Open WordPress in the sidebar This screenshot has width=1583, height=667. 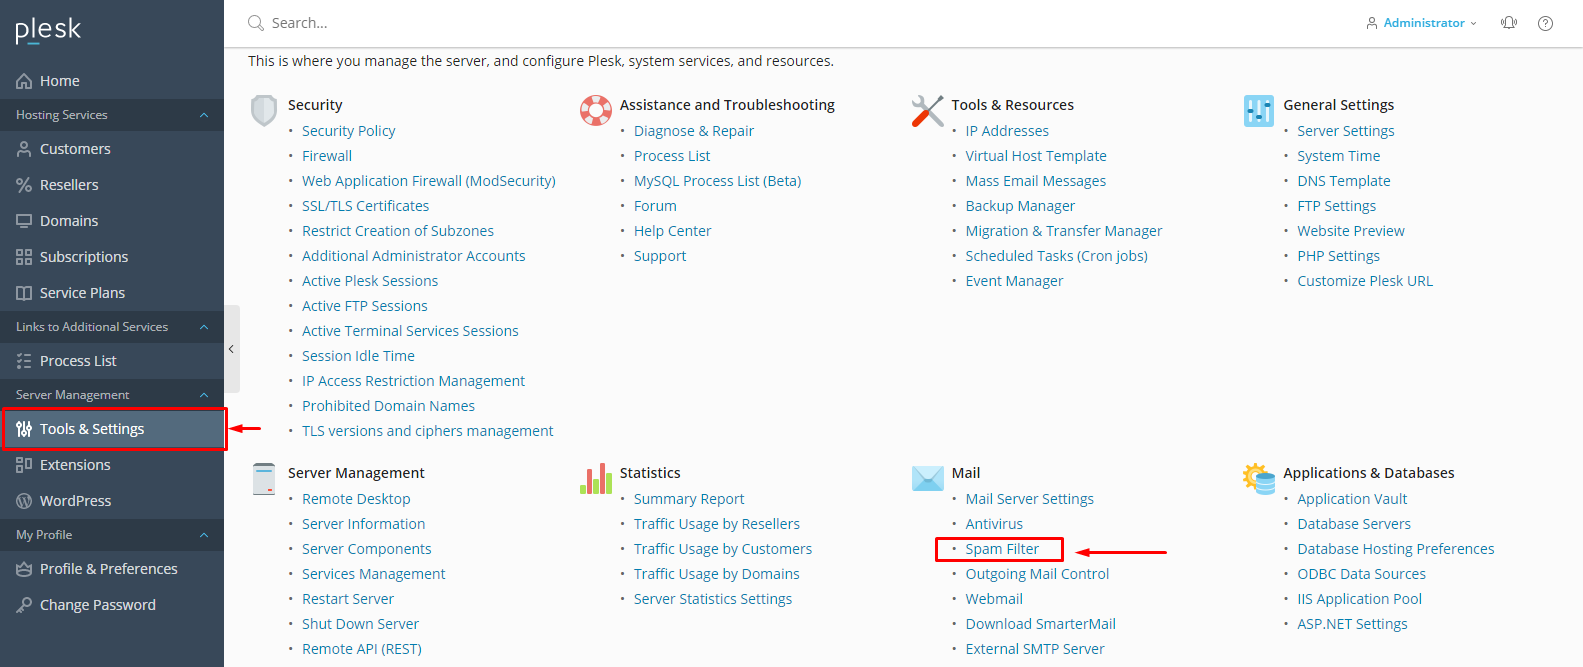pyautogui.click(x=112, y=501)
